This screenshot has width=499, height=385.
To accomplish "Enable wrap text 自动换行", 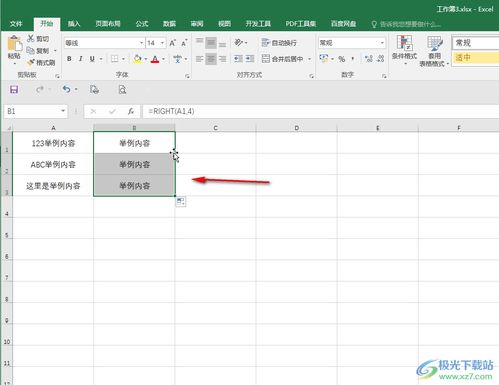I will coord(279,43).
